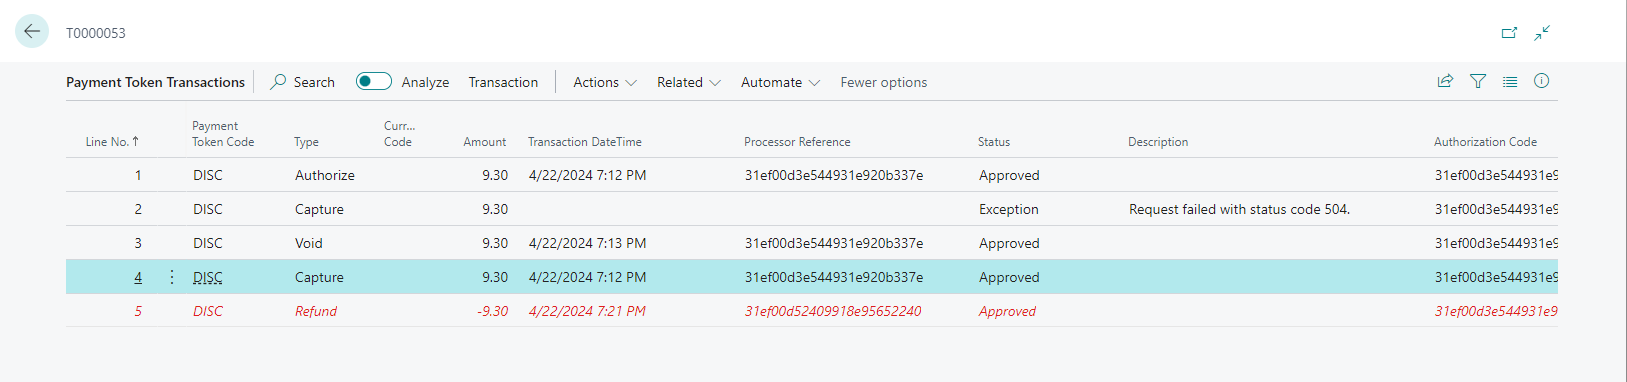Open row 4 show more options dots

coord(172,277)
